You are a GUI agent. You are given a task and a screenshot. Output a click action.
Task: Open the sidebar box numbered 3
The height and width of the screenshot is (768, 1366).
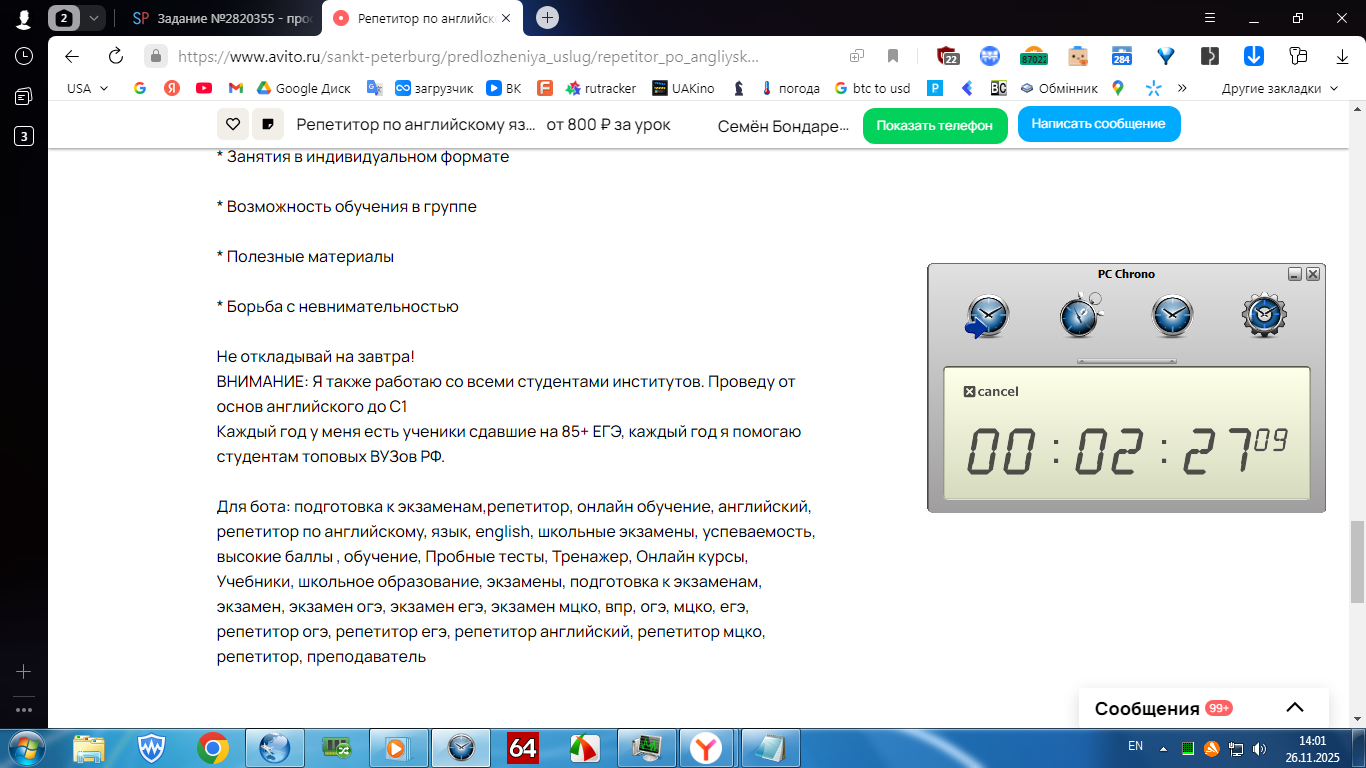click(x=23, y=136)
